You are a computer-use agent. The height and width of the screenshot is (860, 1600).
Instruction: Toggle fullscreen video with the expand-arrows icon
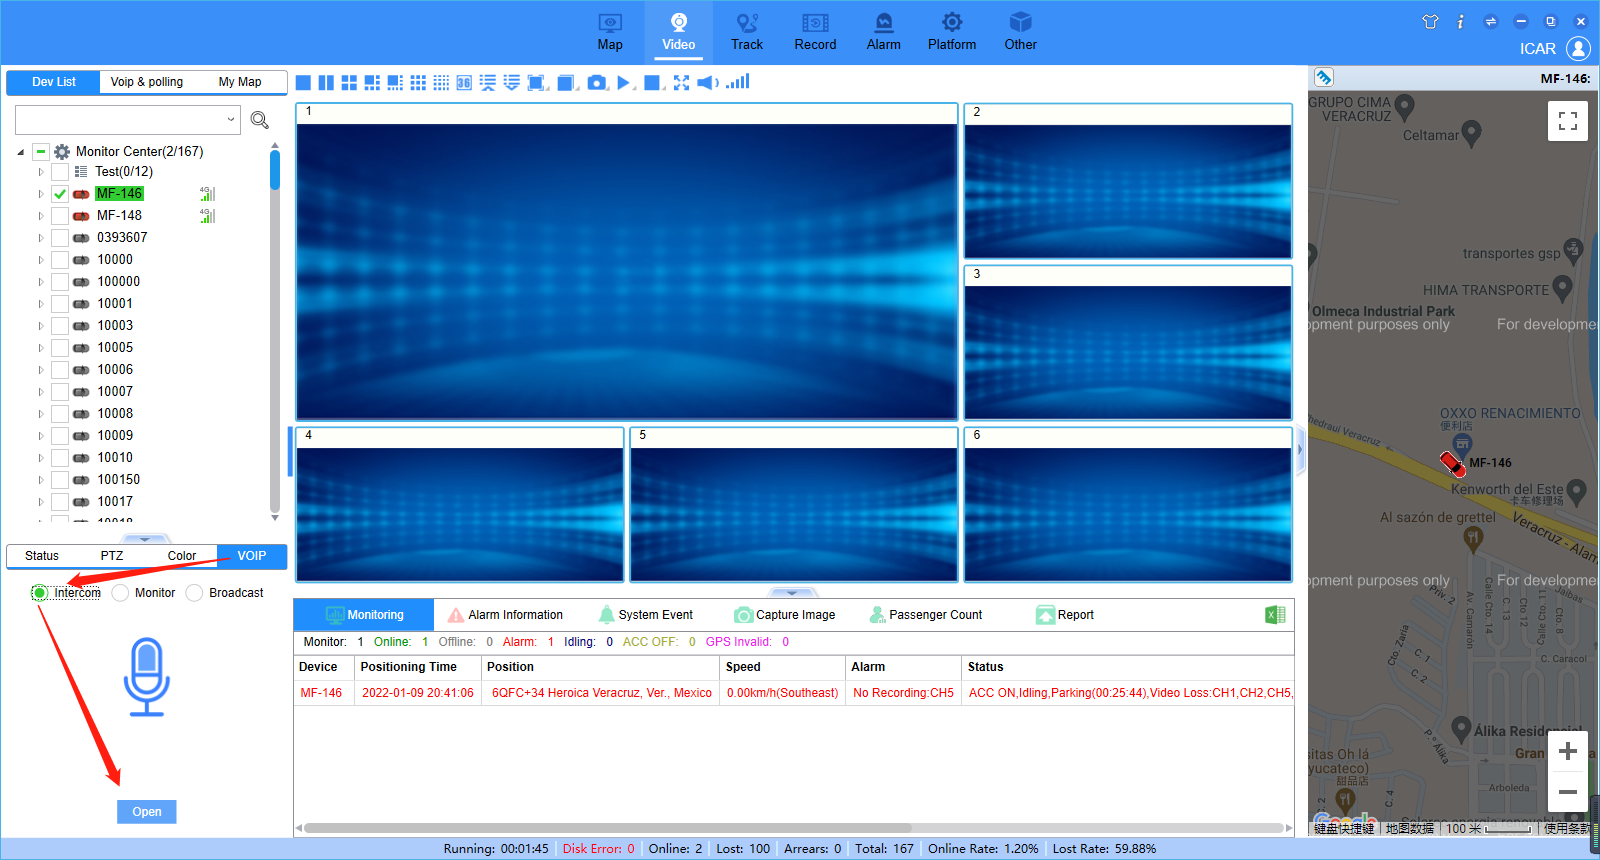pos(681,83)
